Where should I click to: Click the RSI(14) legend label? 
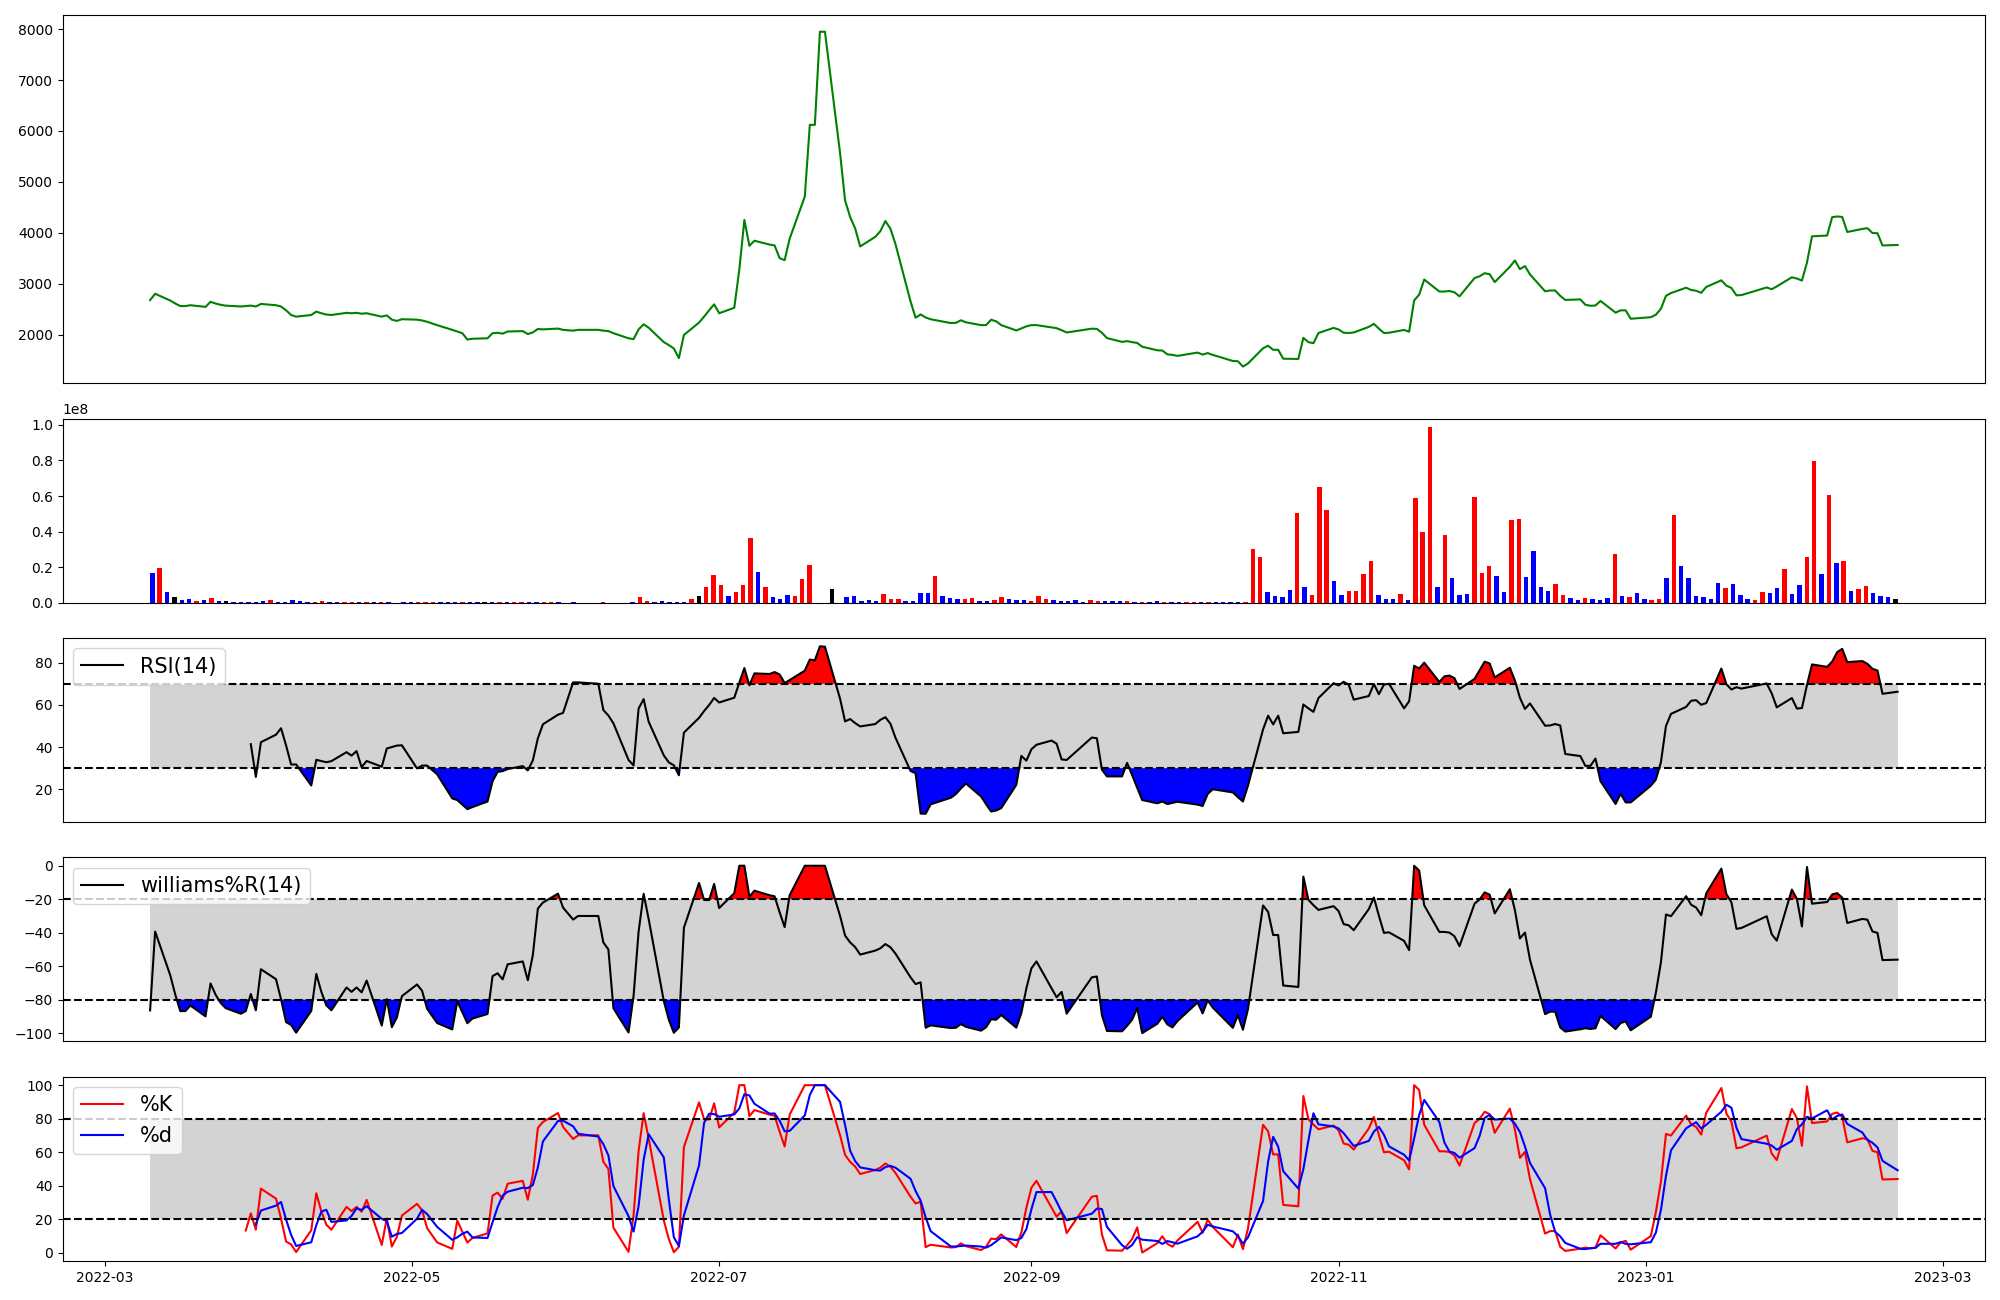coord(177,666)
